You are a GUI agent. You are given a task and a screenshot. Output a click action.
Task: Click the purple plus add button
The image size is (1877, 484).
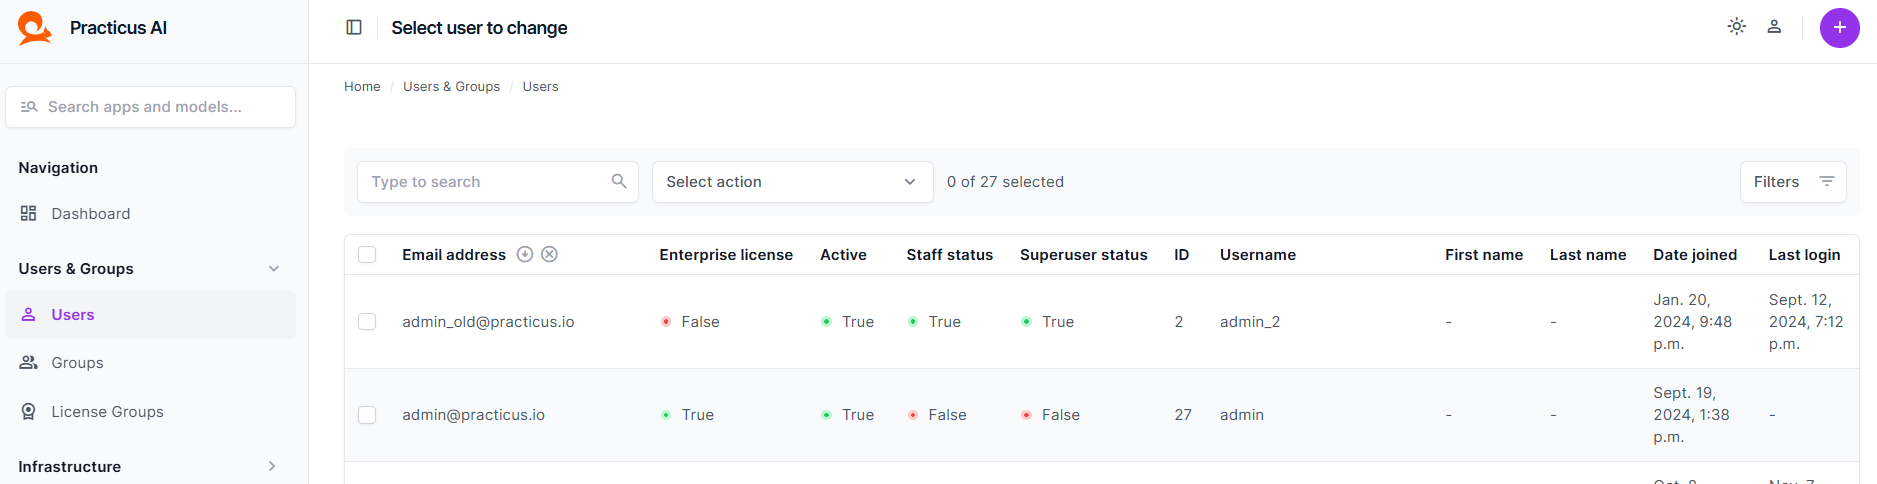click(1839, 28)
